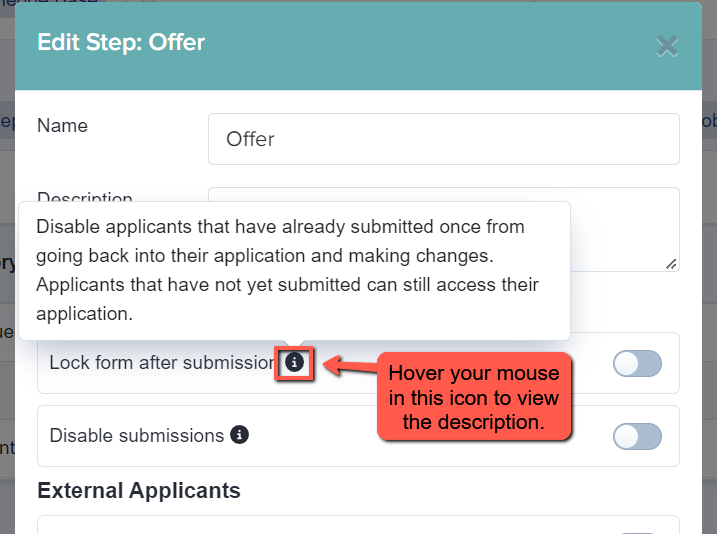
Task: Click the teal dialog header bar
Action: (358, 46)
